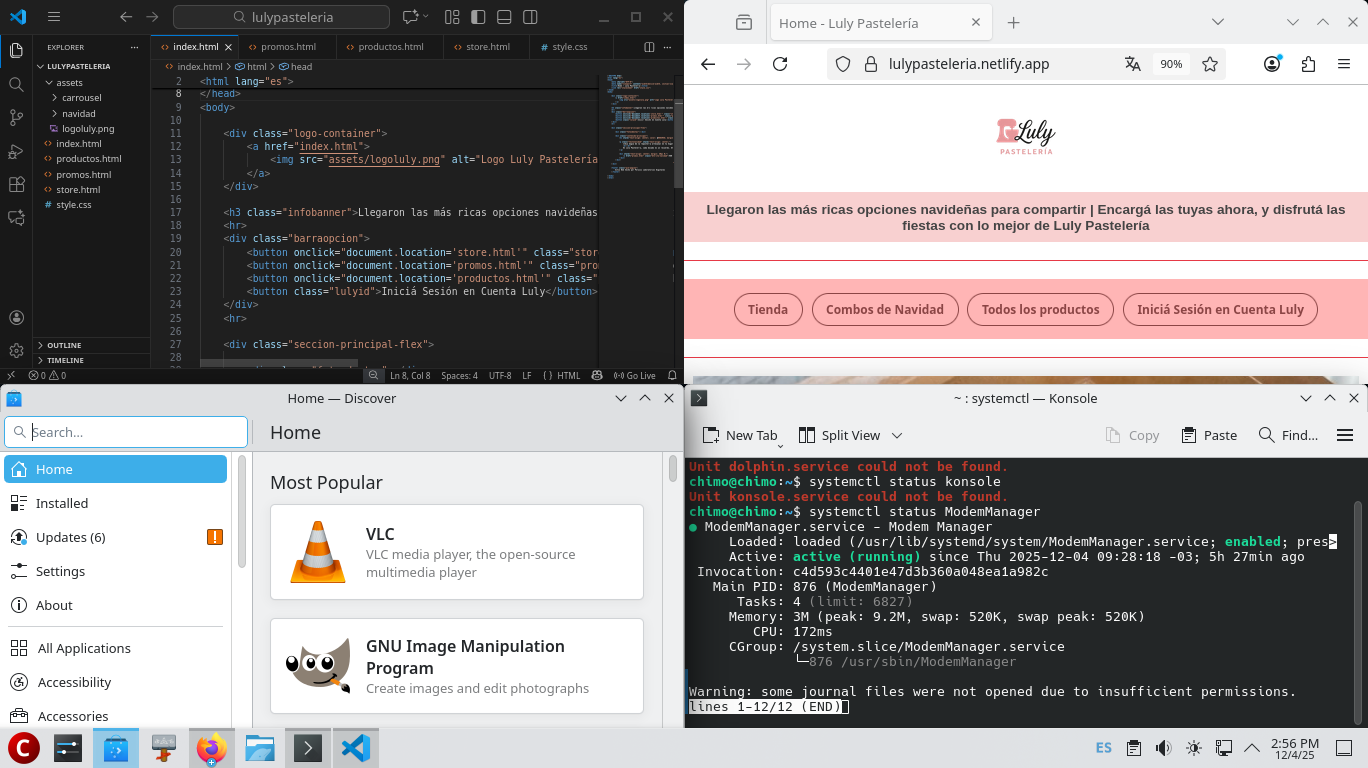The width and height of the screenshot is (1368, 768).
Task: Start Go Live server in status bar
Action: pos(634,376)
